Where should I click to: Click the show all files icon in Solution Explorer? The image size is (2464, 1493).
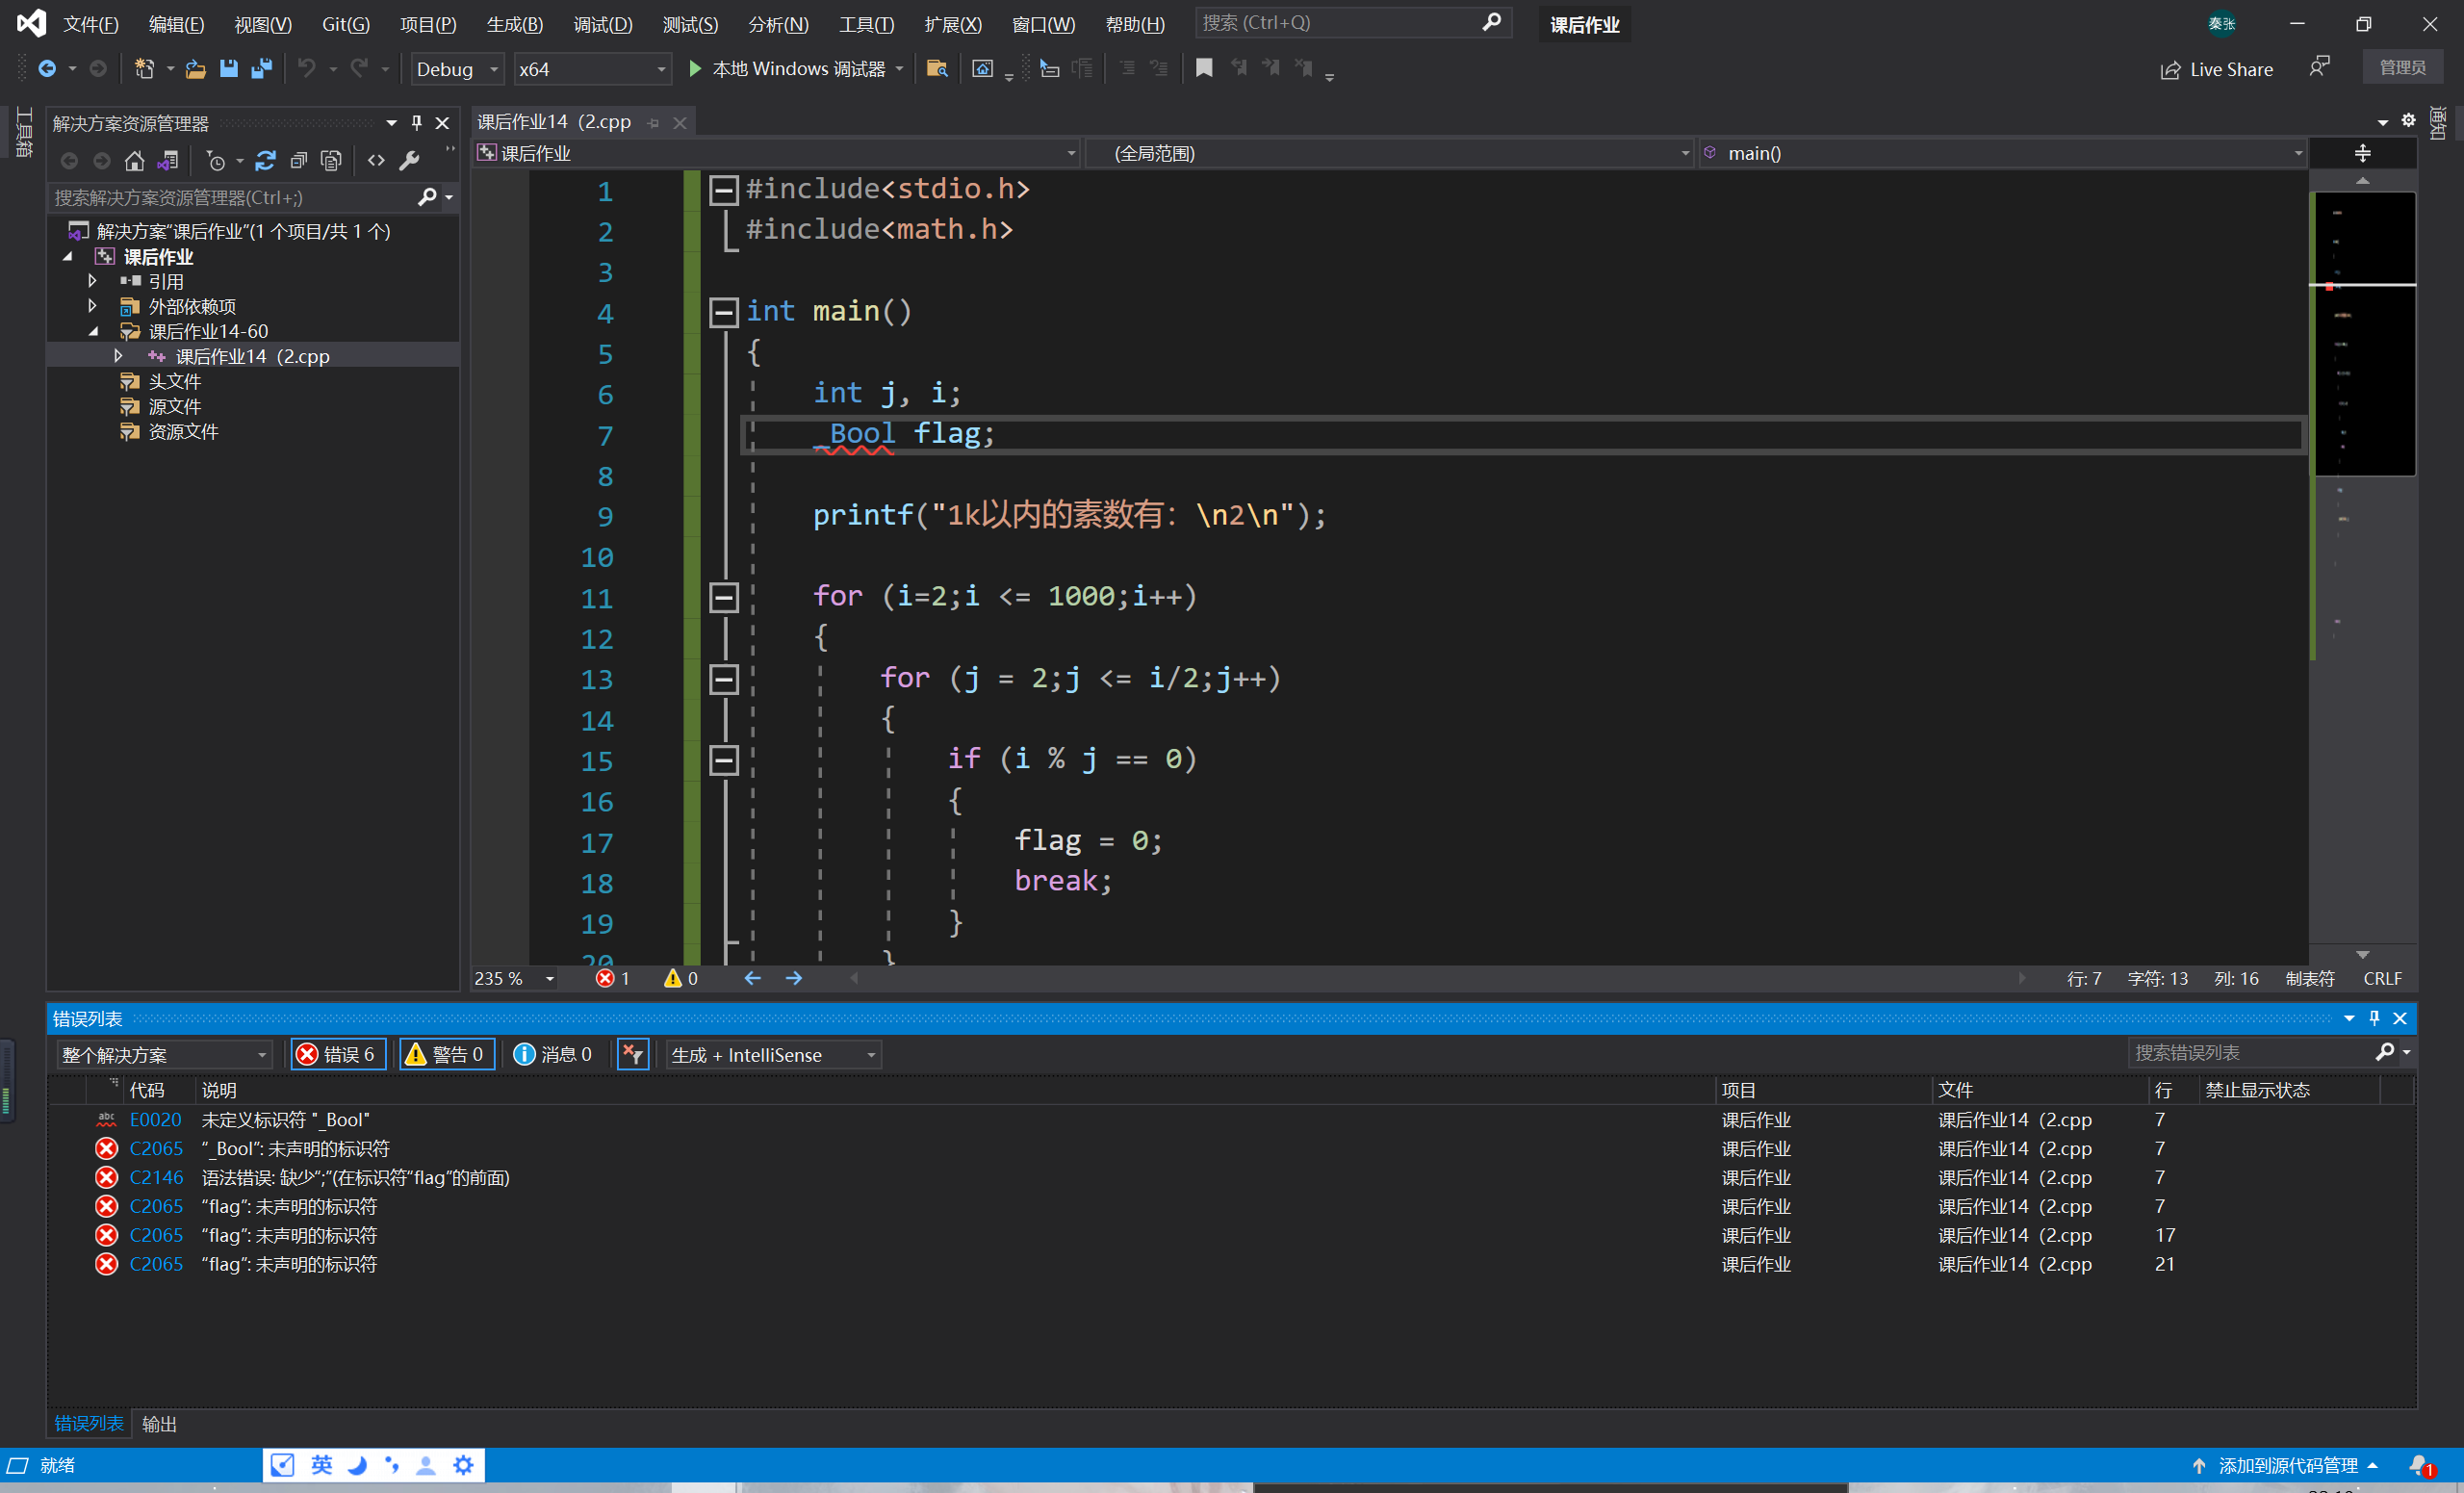pos(331,161)
